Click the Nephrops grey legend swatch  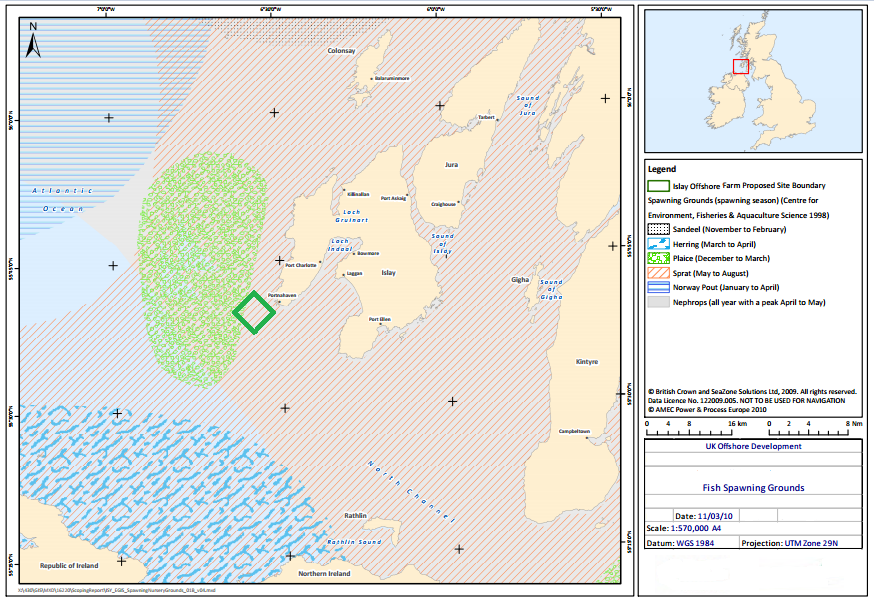(658, 301)
